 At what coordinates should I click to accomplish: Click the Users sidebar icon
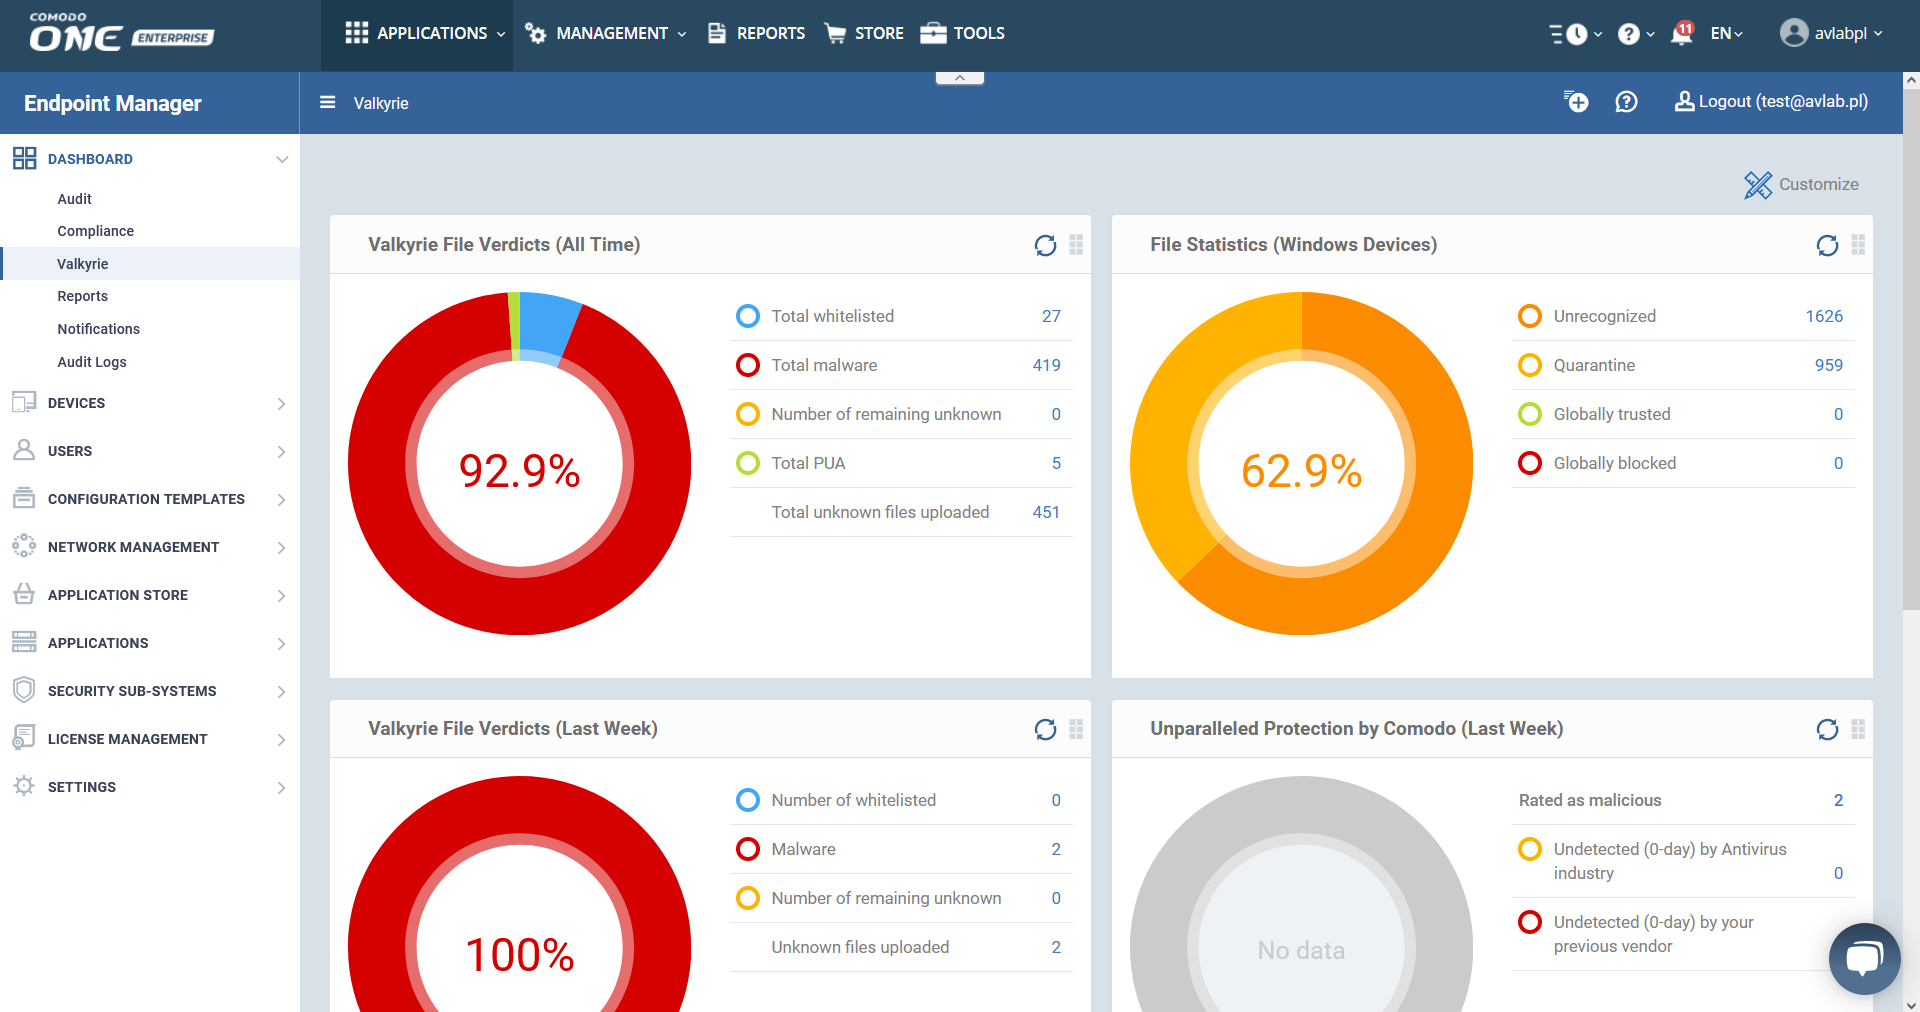(x=24, y=450)
